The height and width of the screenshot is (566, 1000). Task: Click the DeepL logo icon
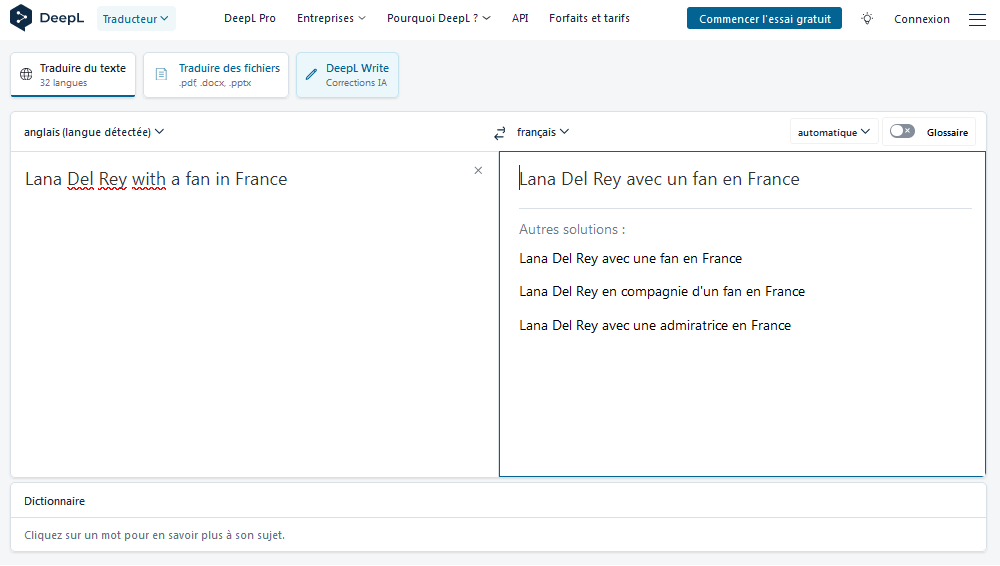point(21,18)
